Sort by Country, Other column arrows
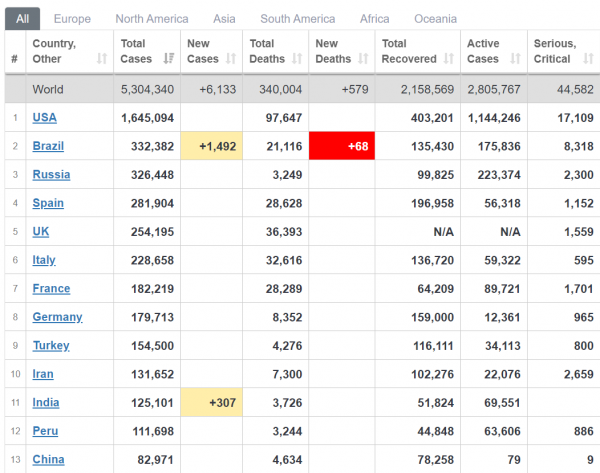Viewport: 600px width, 473px height. [x=101, y=59]
